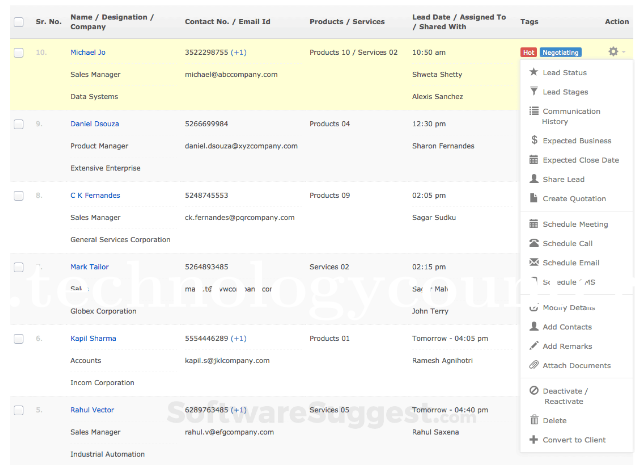
Task: Select Schedule Call menu item
Action: click(567, 243)
